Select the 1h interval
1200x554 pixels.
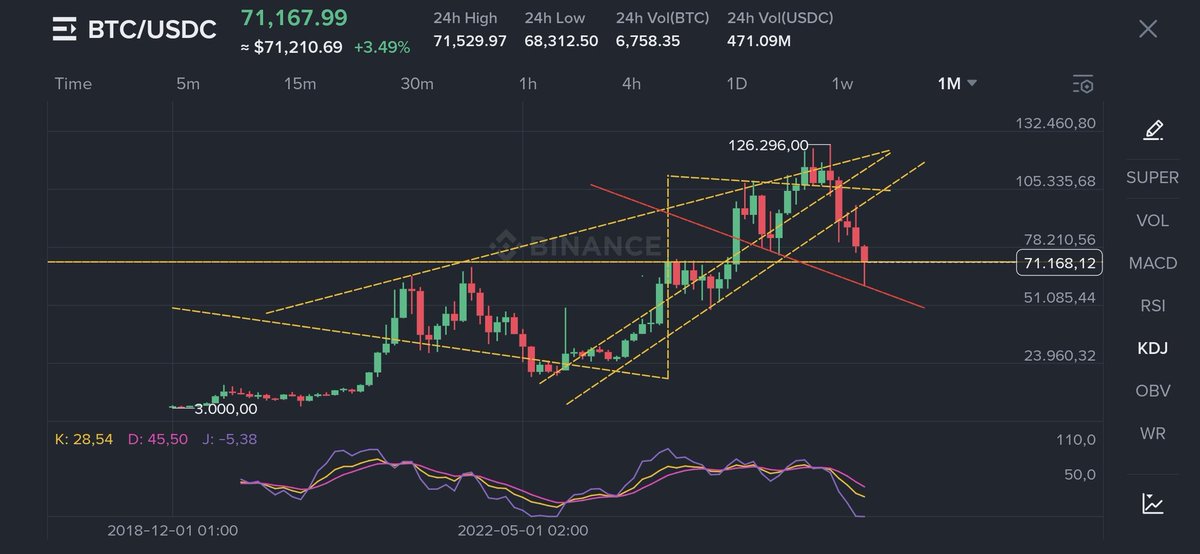click(528, 84)
